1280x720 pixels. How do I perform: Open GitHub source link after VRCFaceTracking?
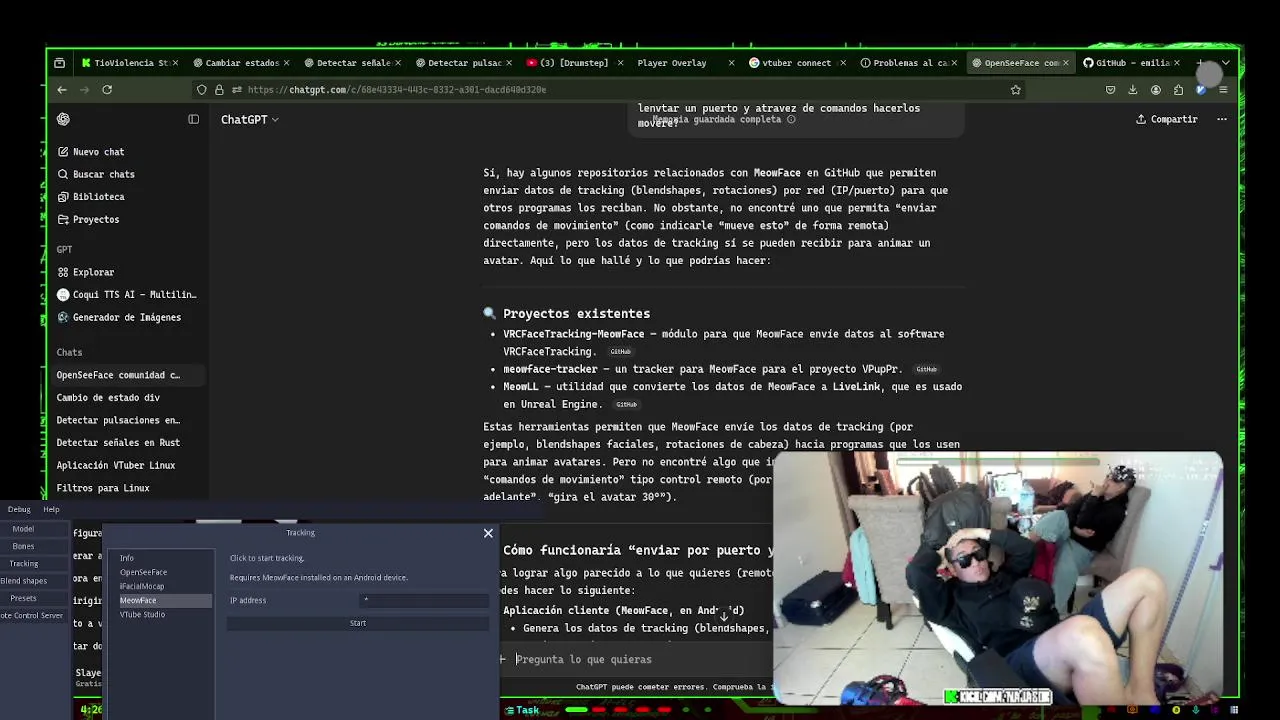[620, 352]
